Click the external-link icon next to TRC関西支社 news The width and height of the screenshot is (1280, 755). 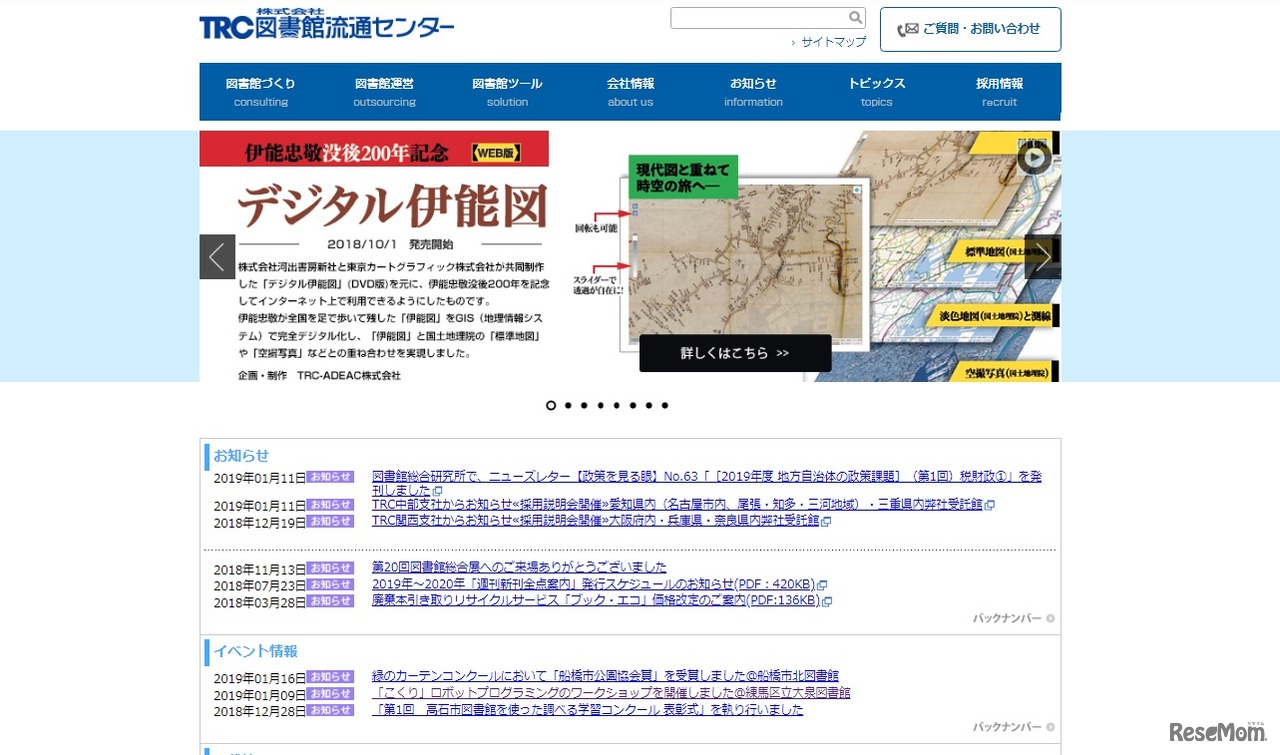[x=827, y=520]
